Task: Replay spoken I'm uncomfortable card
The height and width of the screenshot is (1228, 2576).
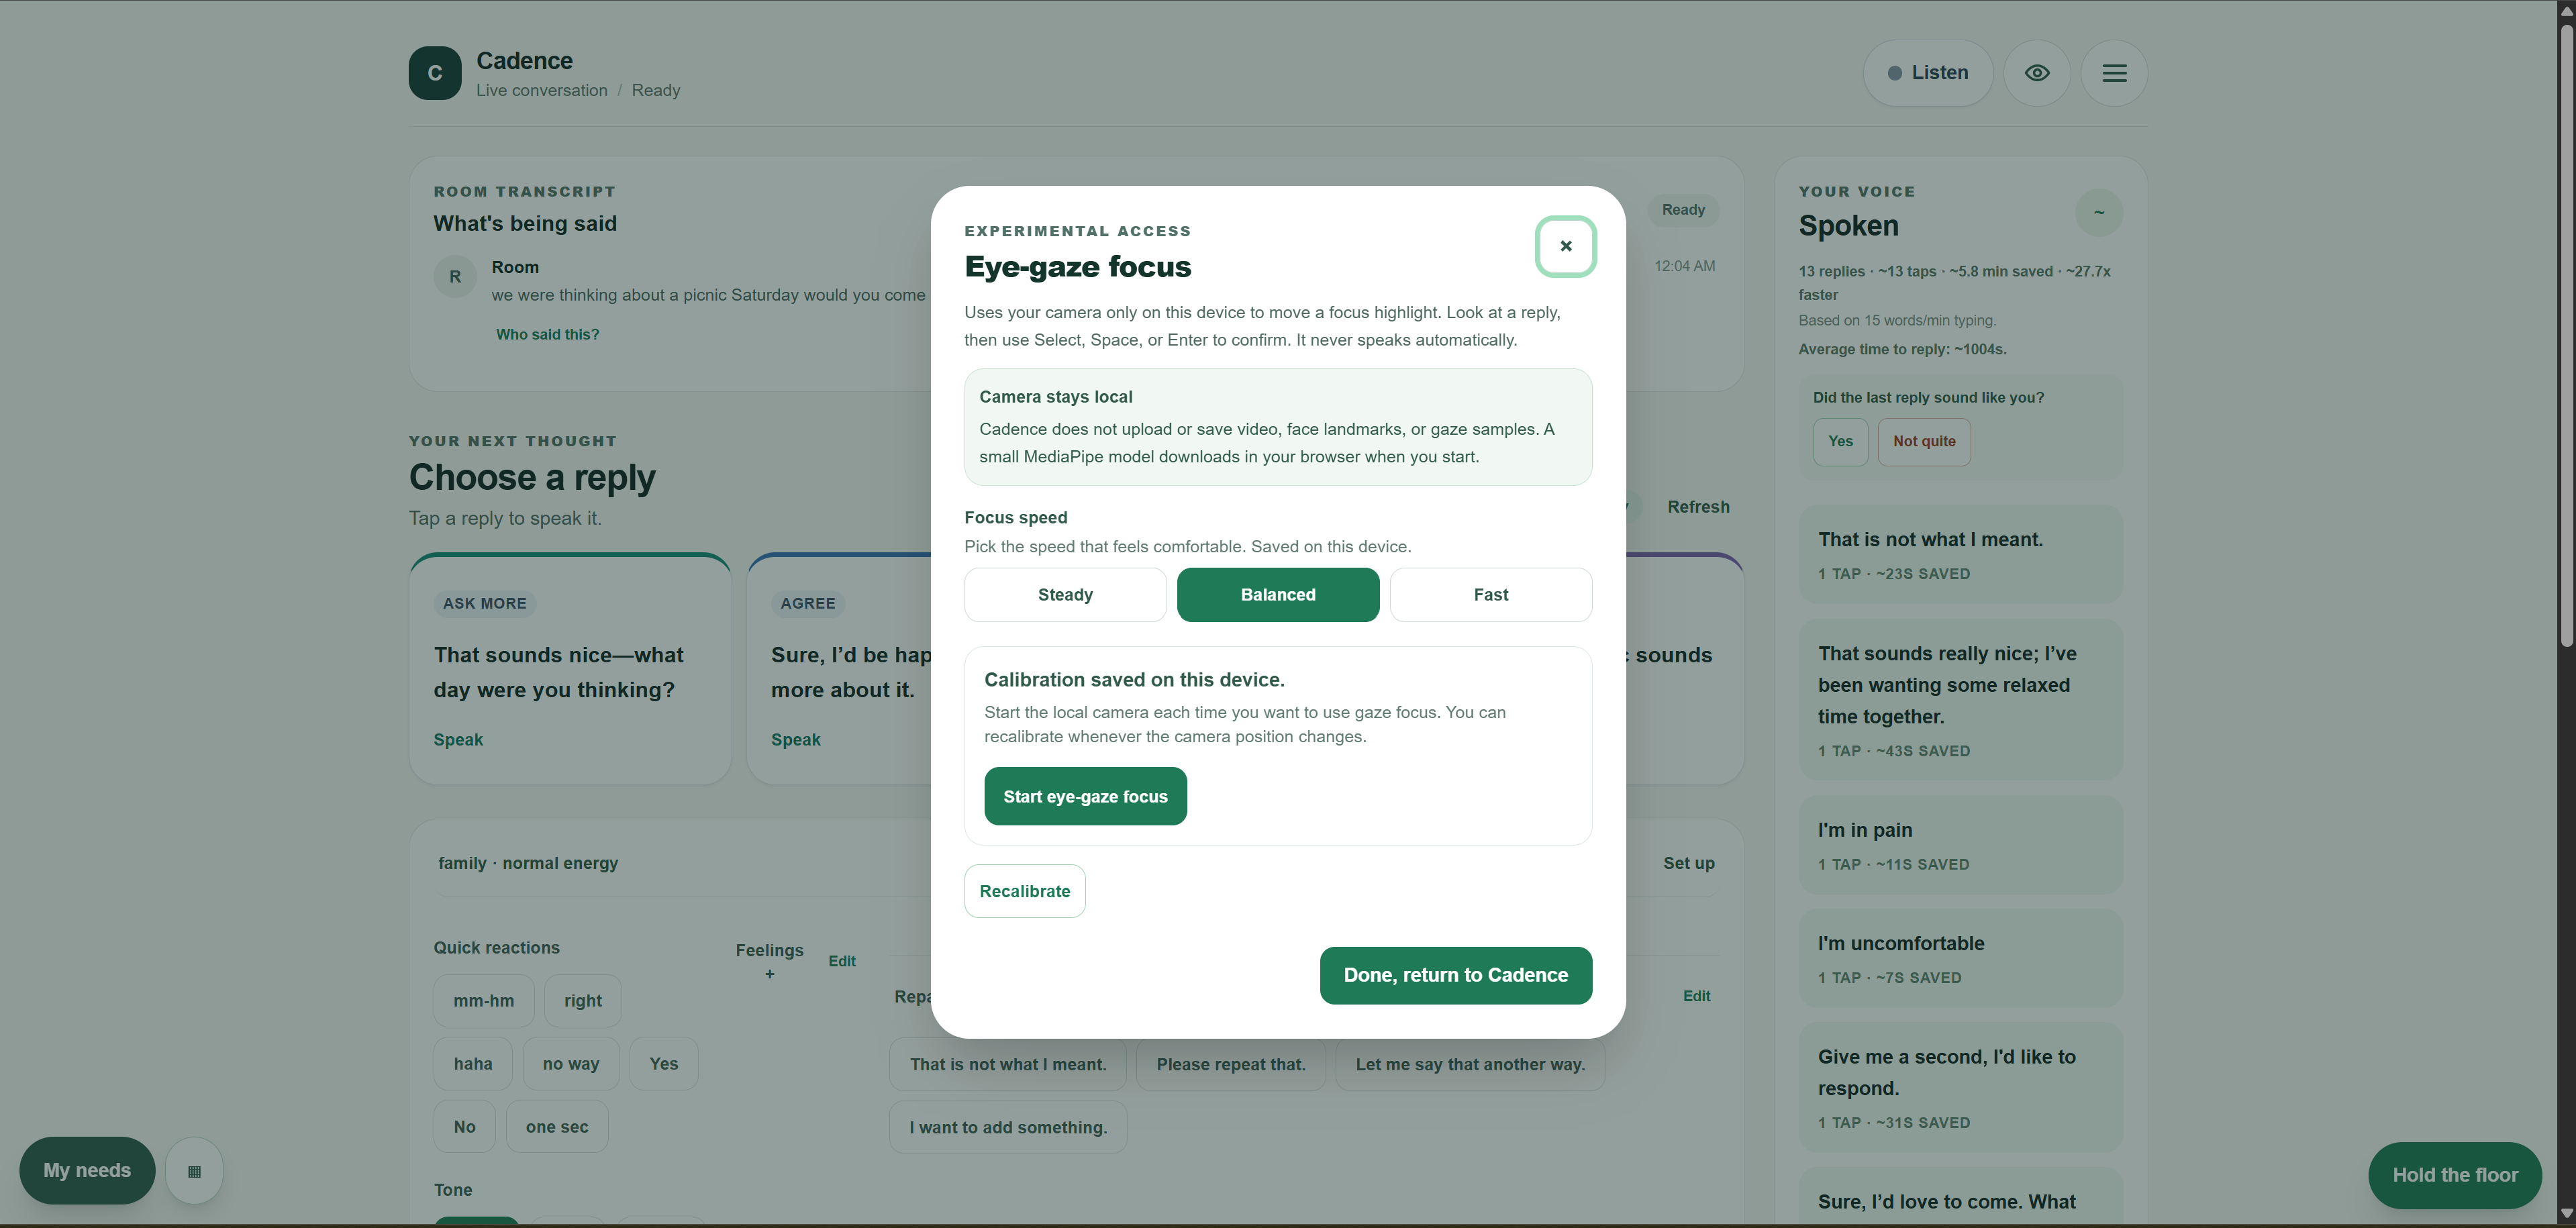Action: (1960, 958)
